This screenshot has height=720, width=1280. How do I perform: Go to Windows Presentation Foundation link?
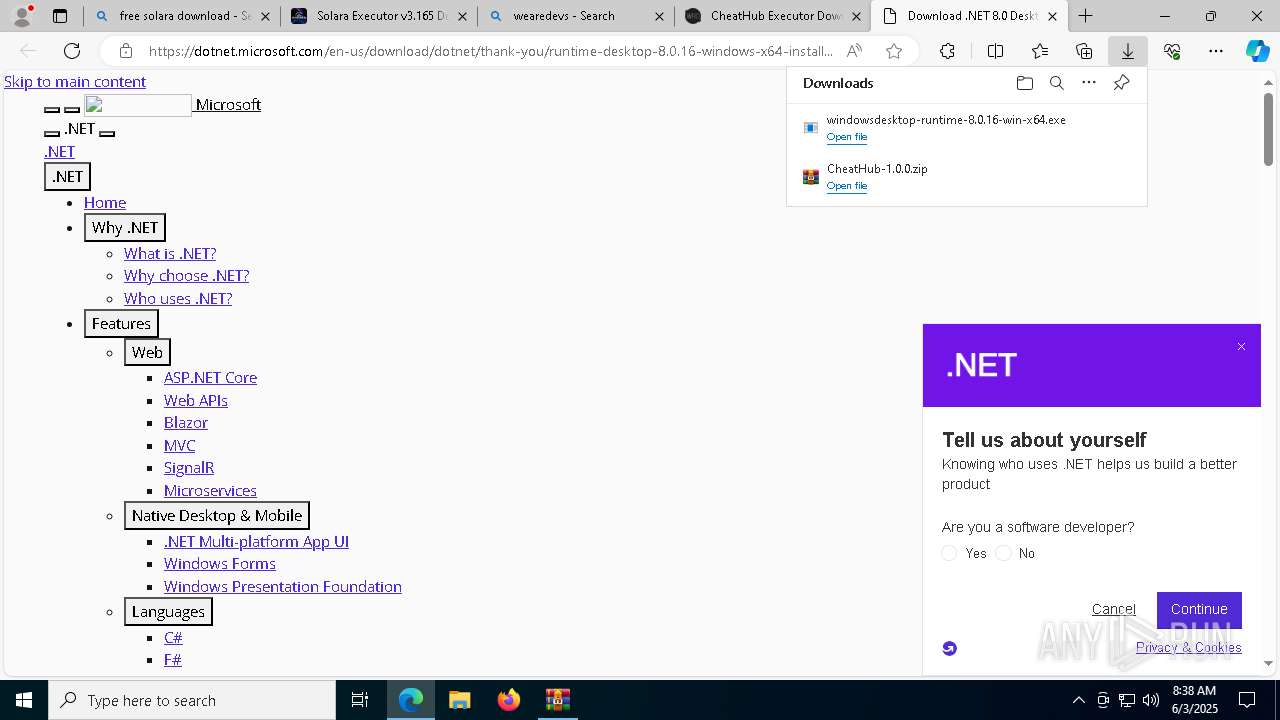click(x=283, y=587)
